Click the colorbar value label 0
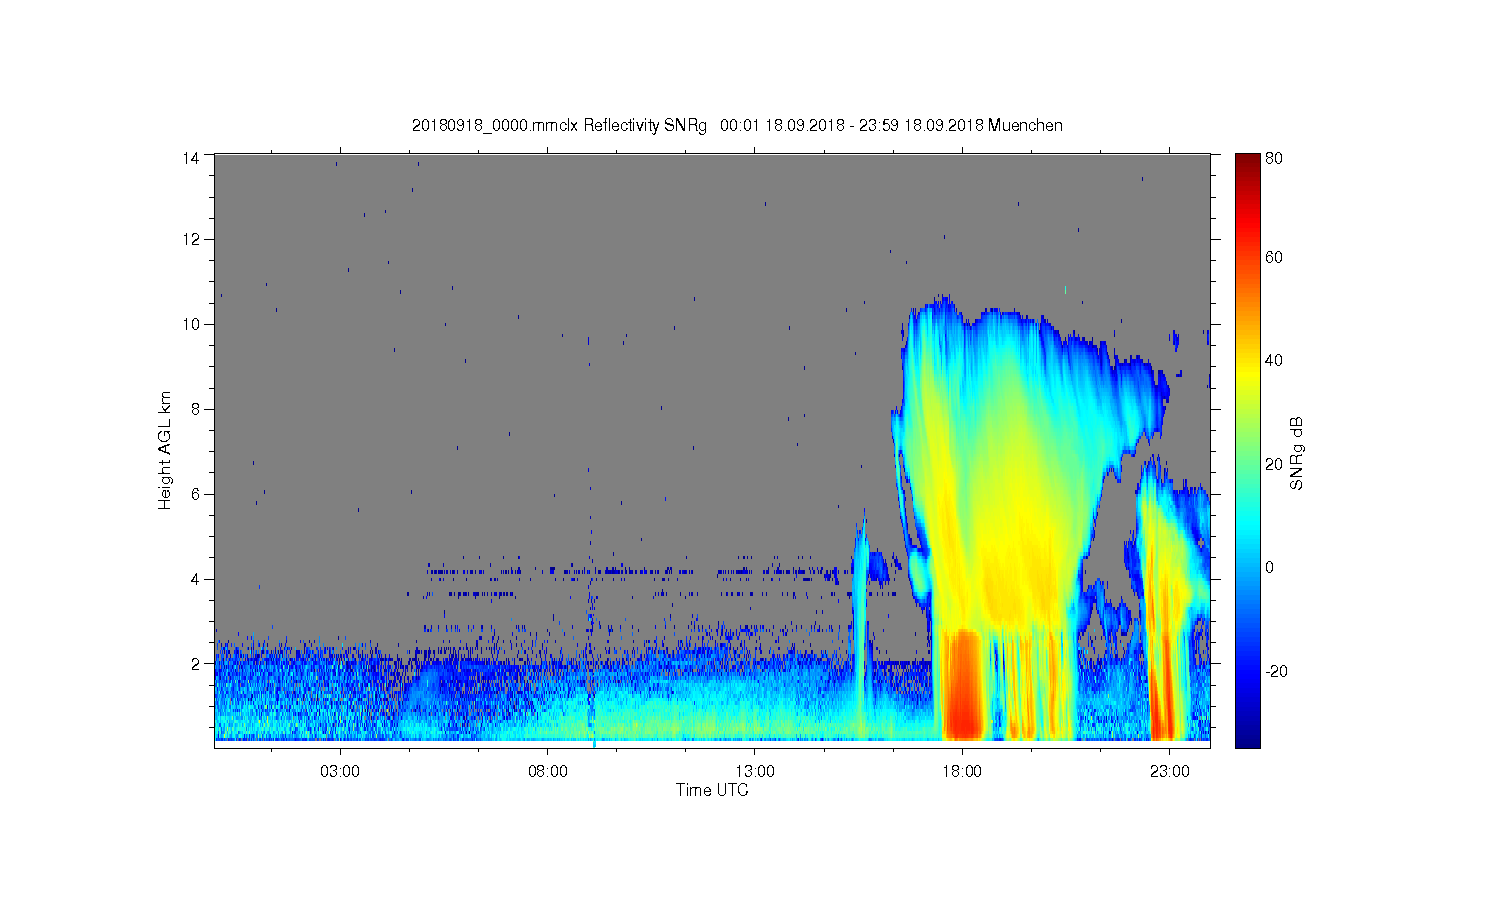Viewport: 1500px width, 900px height. (x=1270, y=567)
